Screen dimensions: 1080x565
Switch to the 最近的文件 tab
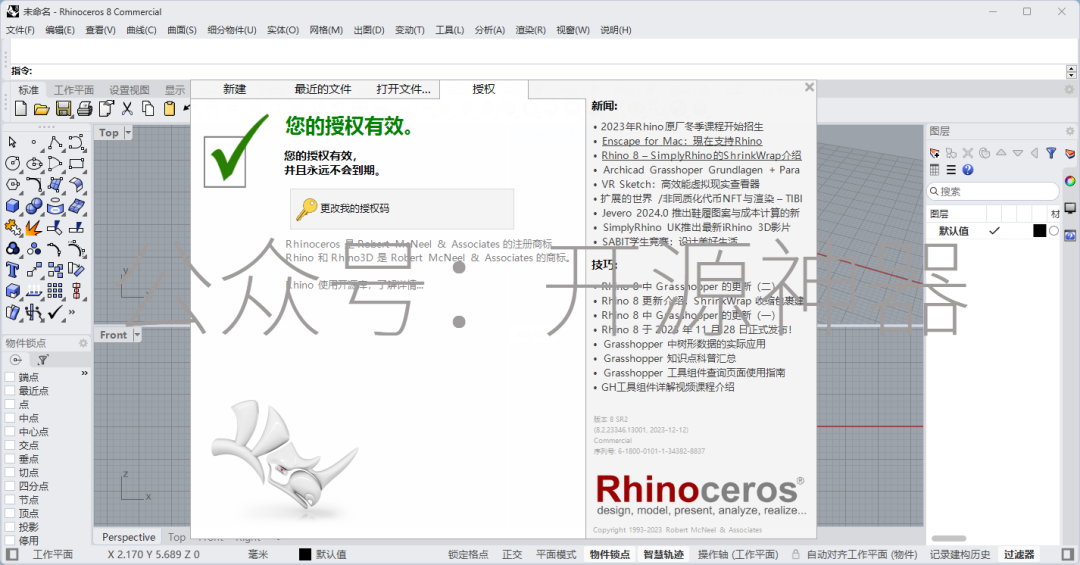pos(323,89)
